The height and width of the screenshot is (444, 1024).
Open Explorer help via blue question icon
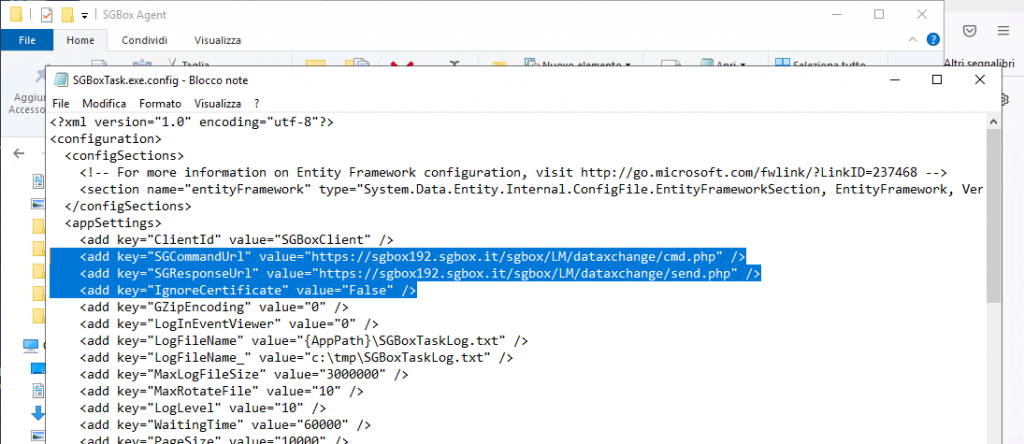pos(933,40)
